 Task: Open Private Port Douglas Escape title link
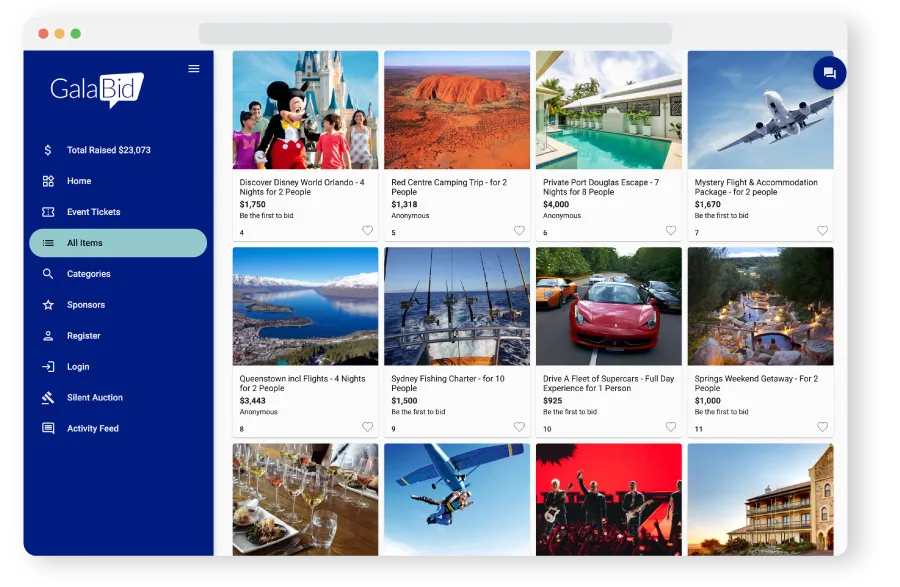[601, 187]
